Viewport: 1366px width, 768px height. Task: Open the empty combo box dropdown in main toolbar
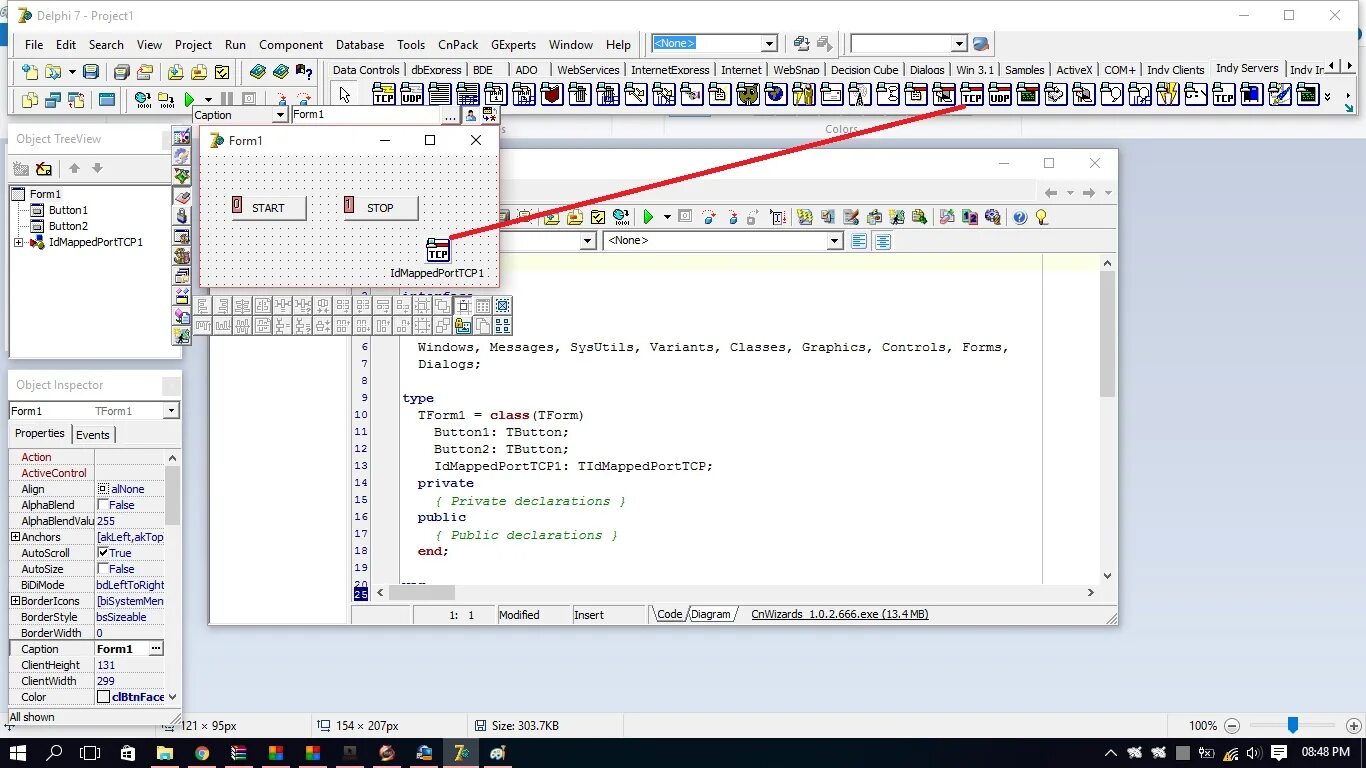959,44
